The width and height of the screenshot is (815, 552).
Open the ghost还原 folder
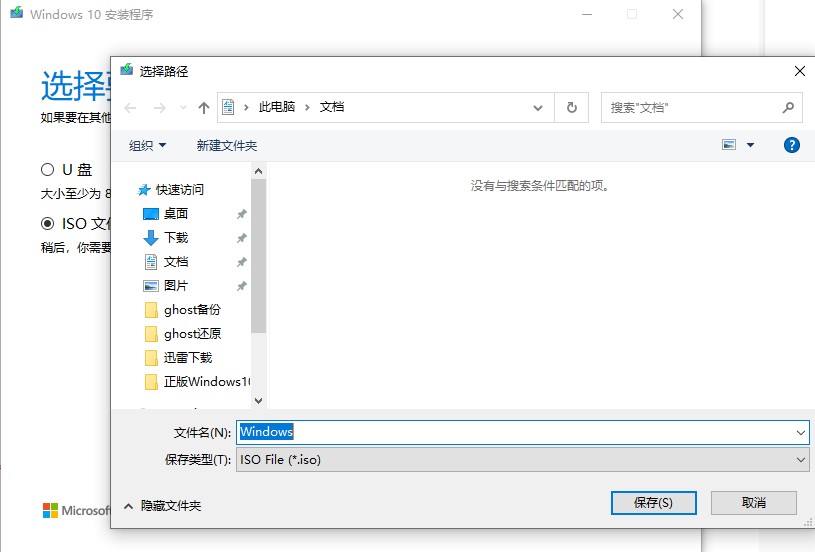[192, 334]
